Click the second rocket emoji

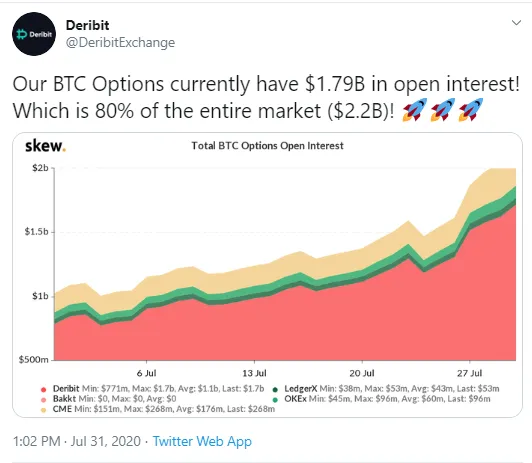[x=442, y=110]
